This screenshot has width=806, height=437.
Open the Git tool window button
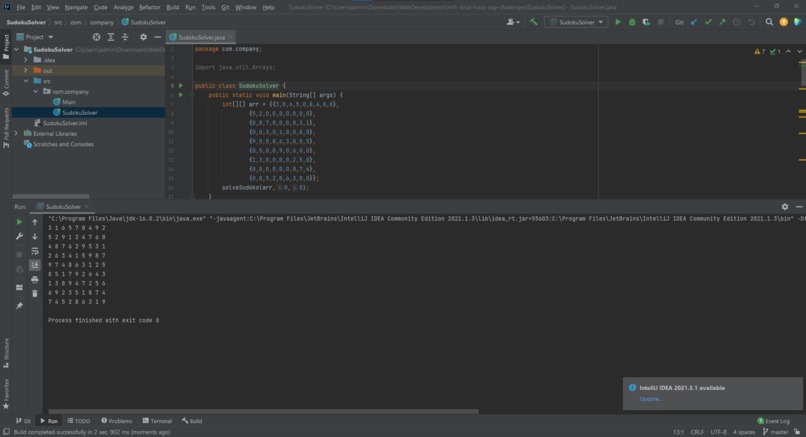[x=23, y=421]
